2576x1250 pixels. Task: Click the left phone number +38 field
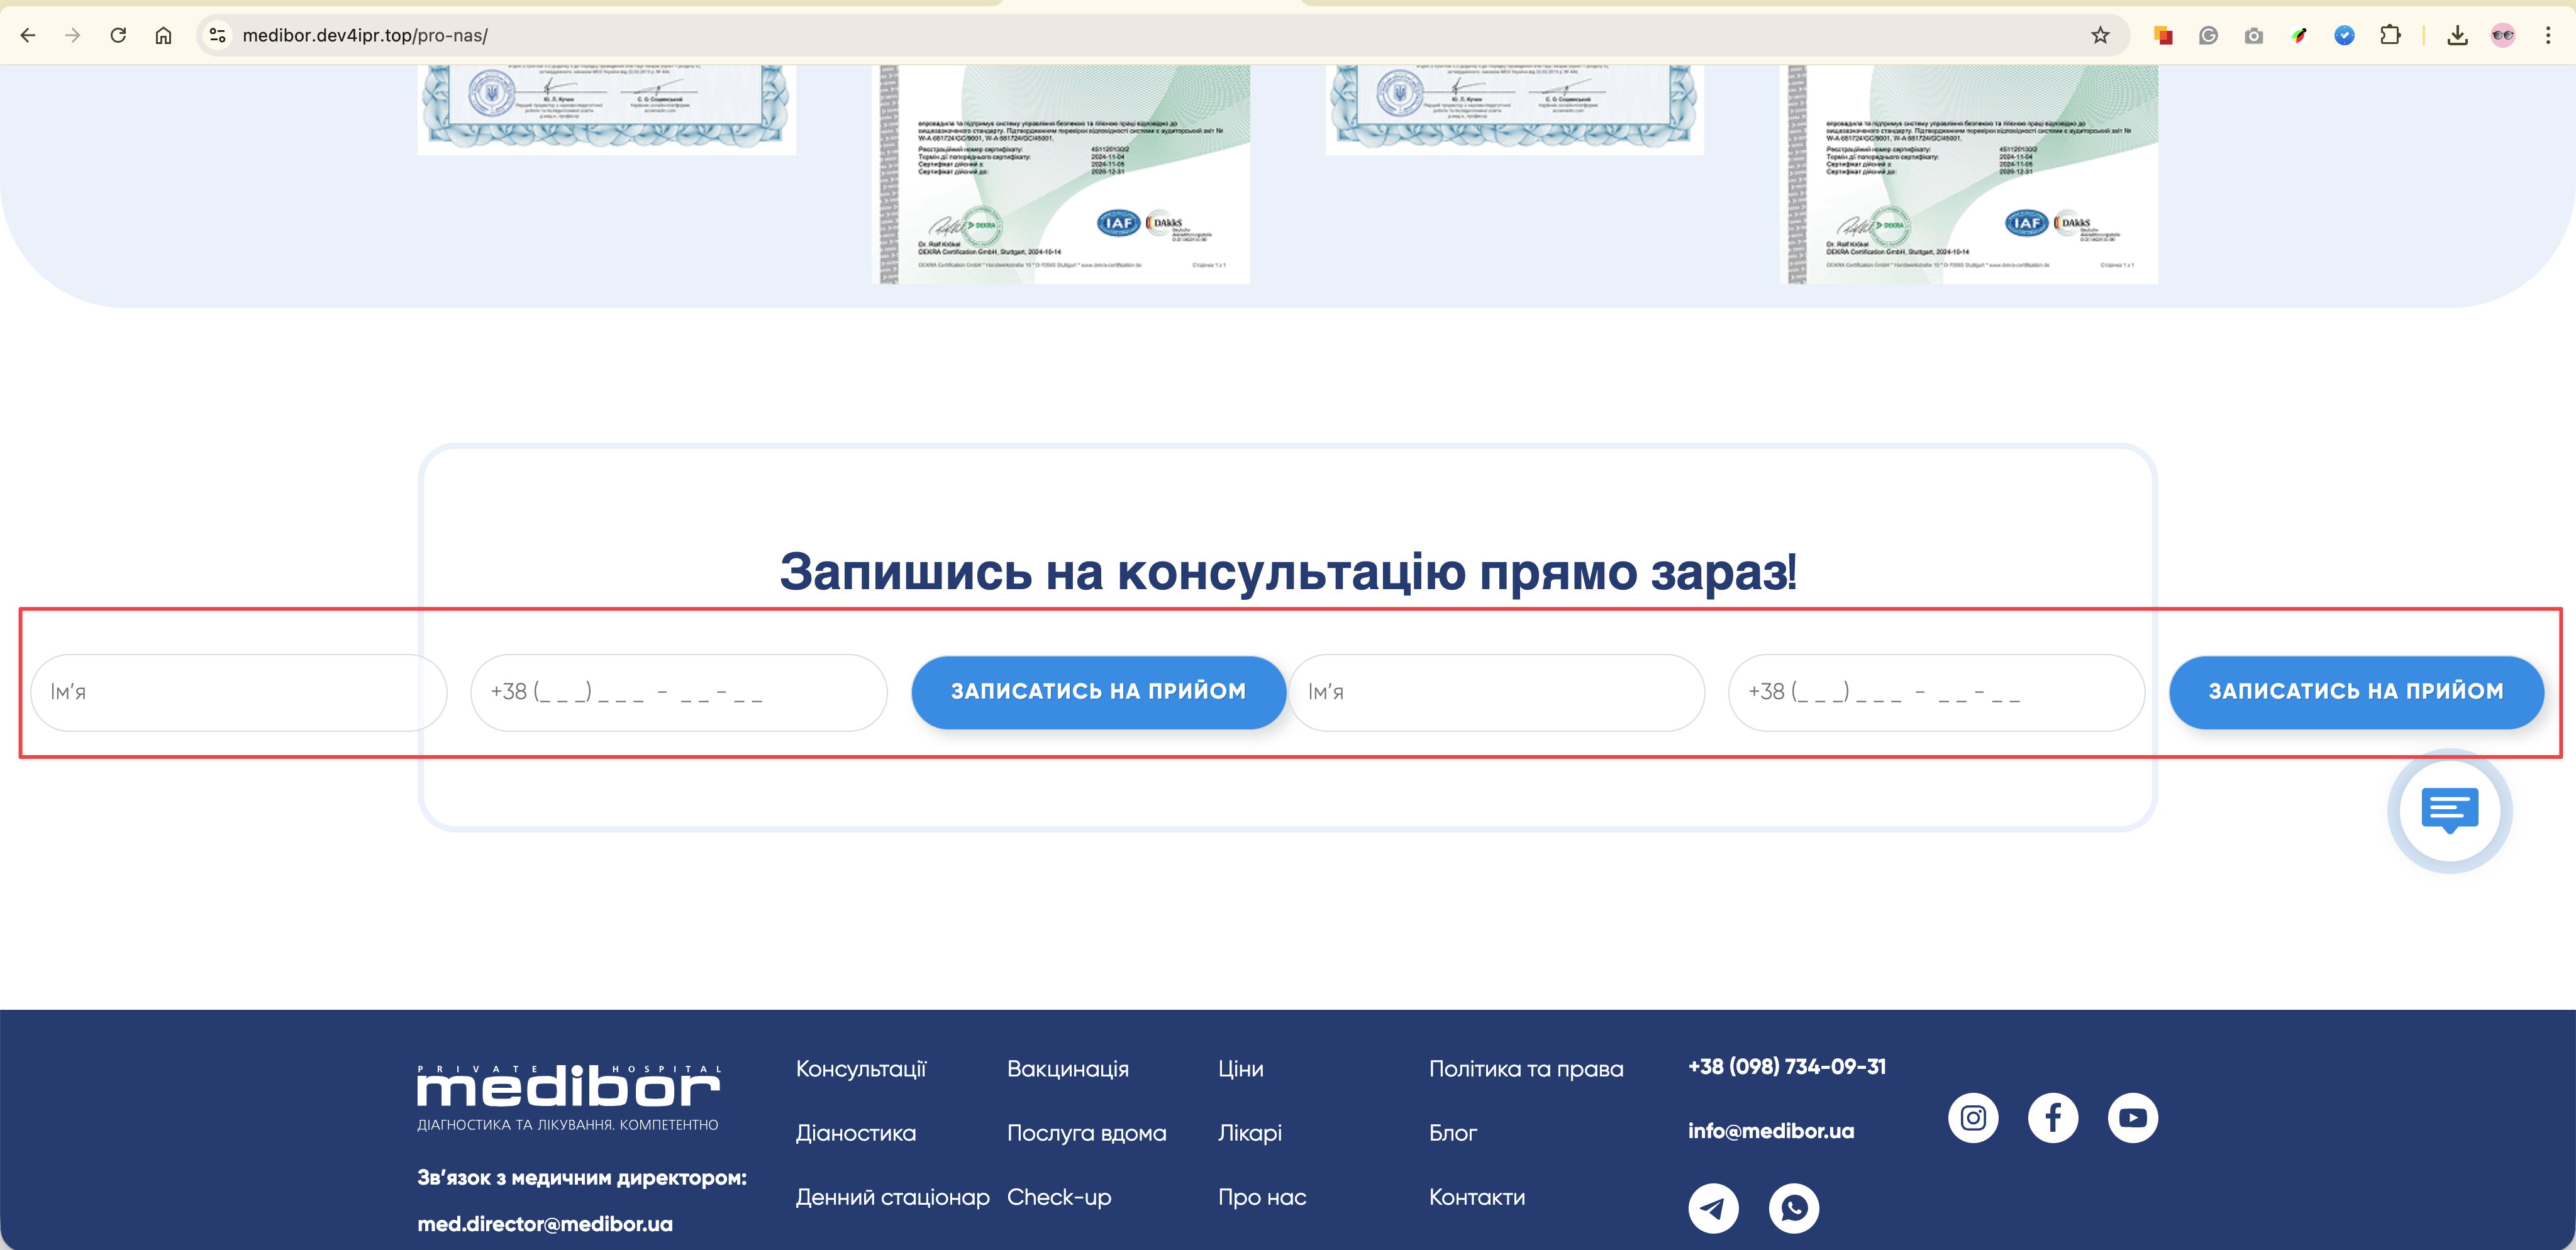(x=678, y=692)
